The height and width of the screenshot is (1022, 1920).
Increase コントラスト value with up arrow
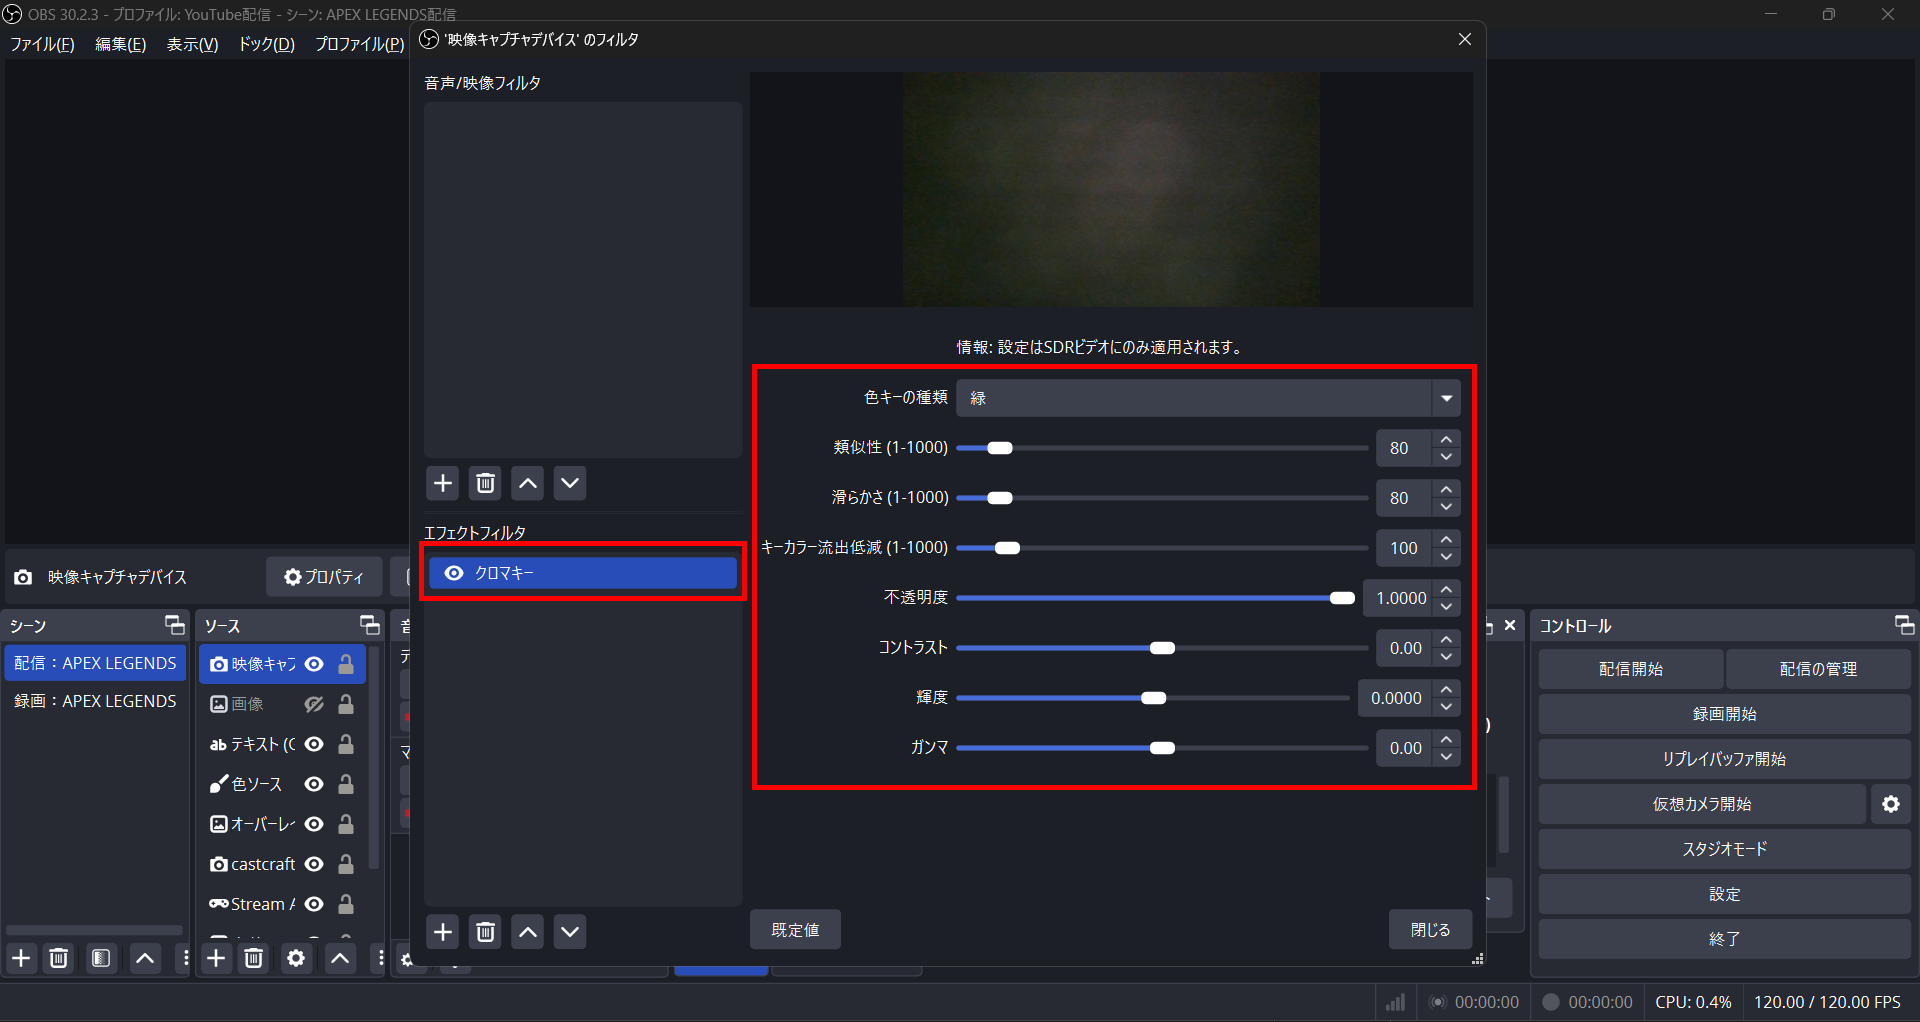click(1446, 639)
